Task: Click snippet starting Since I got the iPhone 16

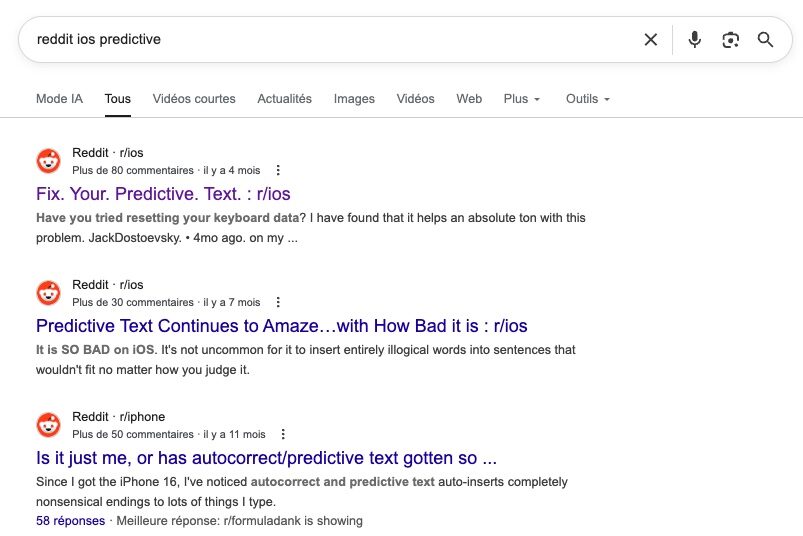Action: (302, 491)
